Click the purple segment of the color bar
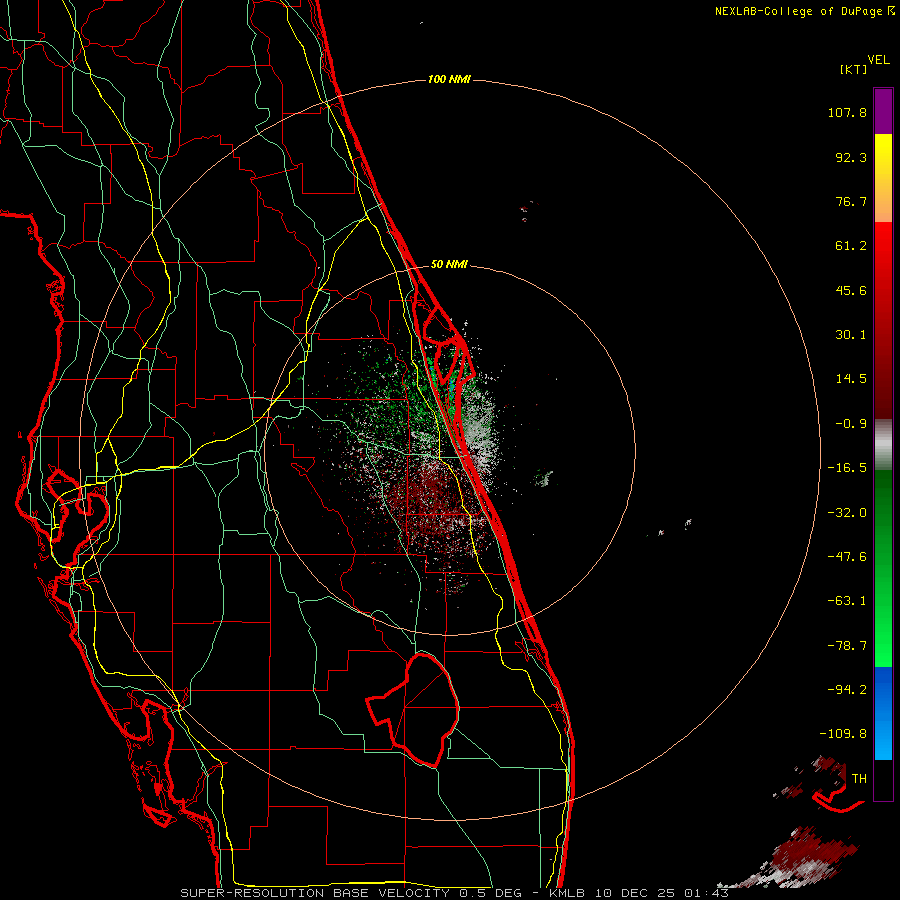The image size is (900, 900). click(x=883, y=111)
